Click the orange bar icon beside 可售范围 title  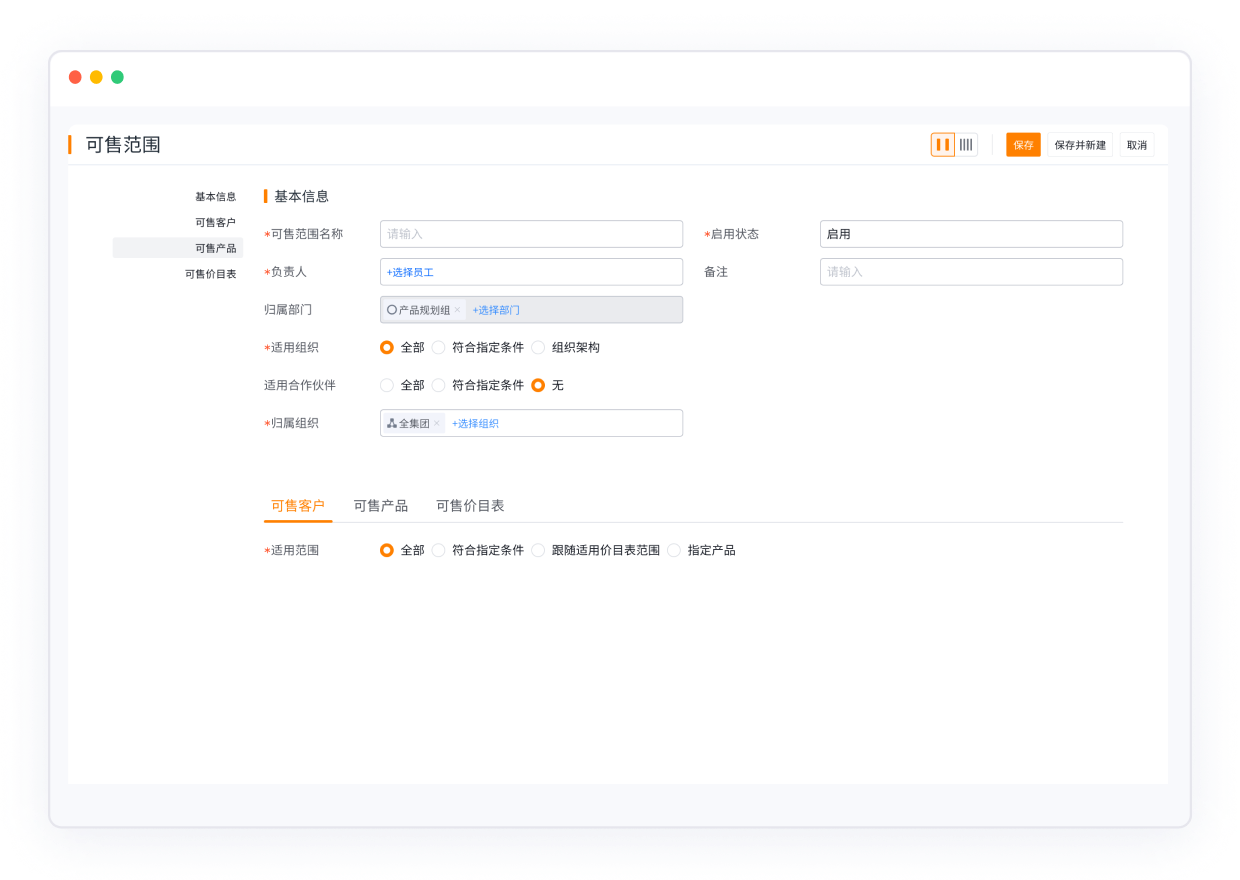coord(68,144)
